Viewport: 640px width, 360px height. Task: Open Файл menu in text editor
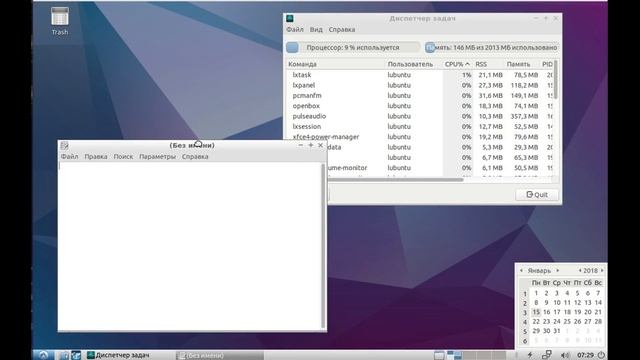pos(69,157)
